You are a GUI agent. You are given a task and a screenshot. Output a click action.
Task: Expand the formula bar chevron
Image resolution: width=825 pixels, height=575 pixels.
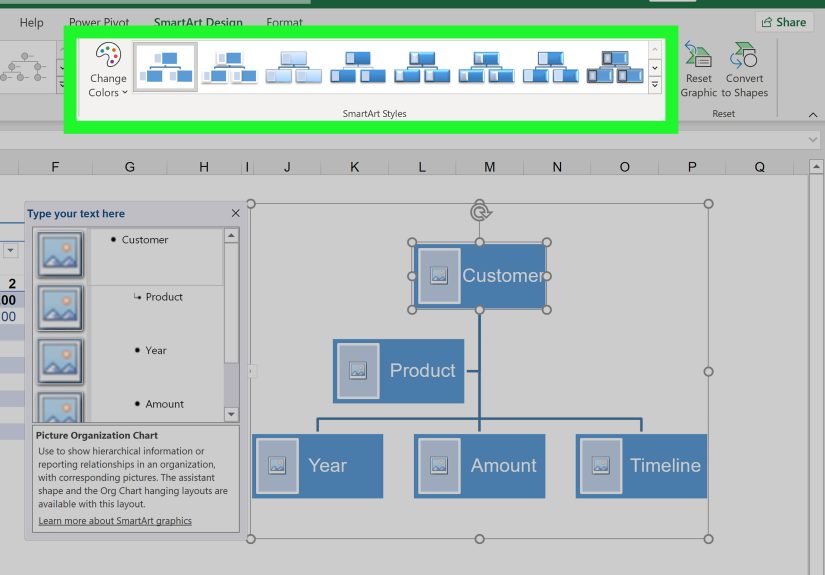(x=813, y=139)
